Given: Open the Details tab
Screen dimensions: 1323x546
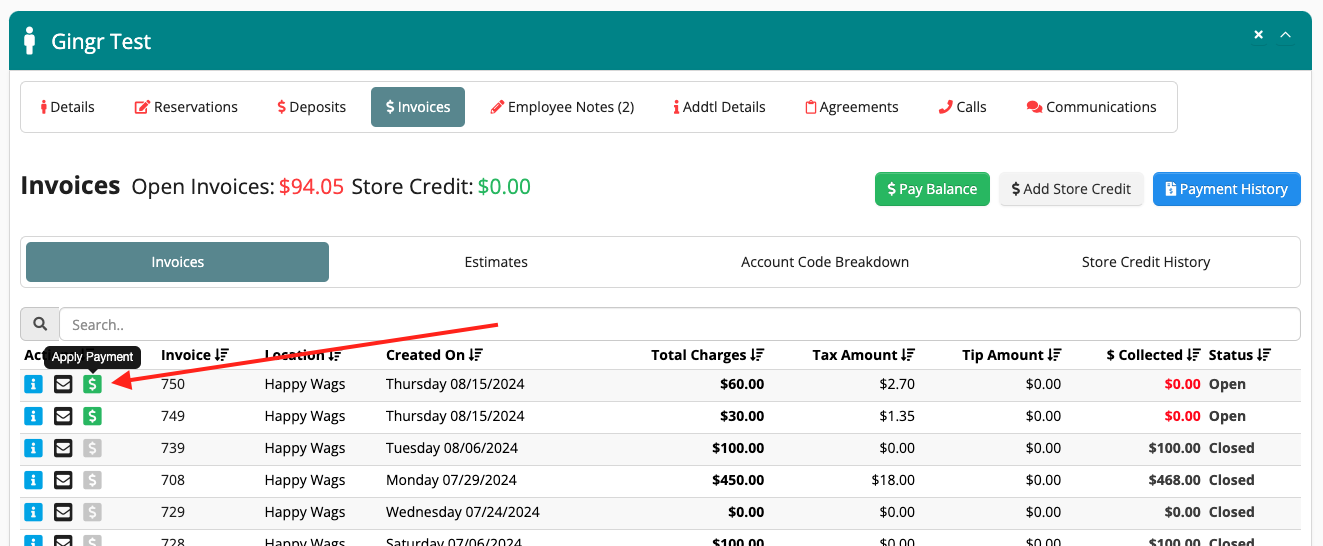Looking at the screenshot, I should [x=67, y=107].
